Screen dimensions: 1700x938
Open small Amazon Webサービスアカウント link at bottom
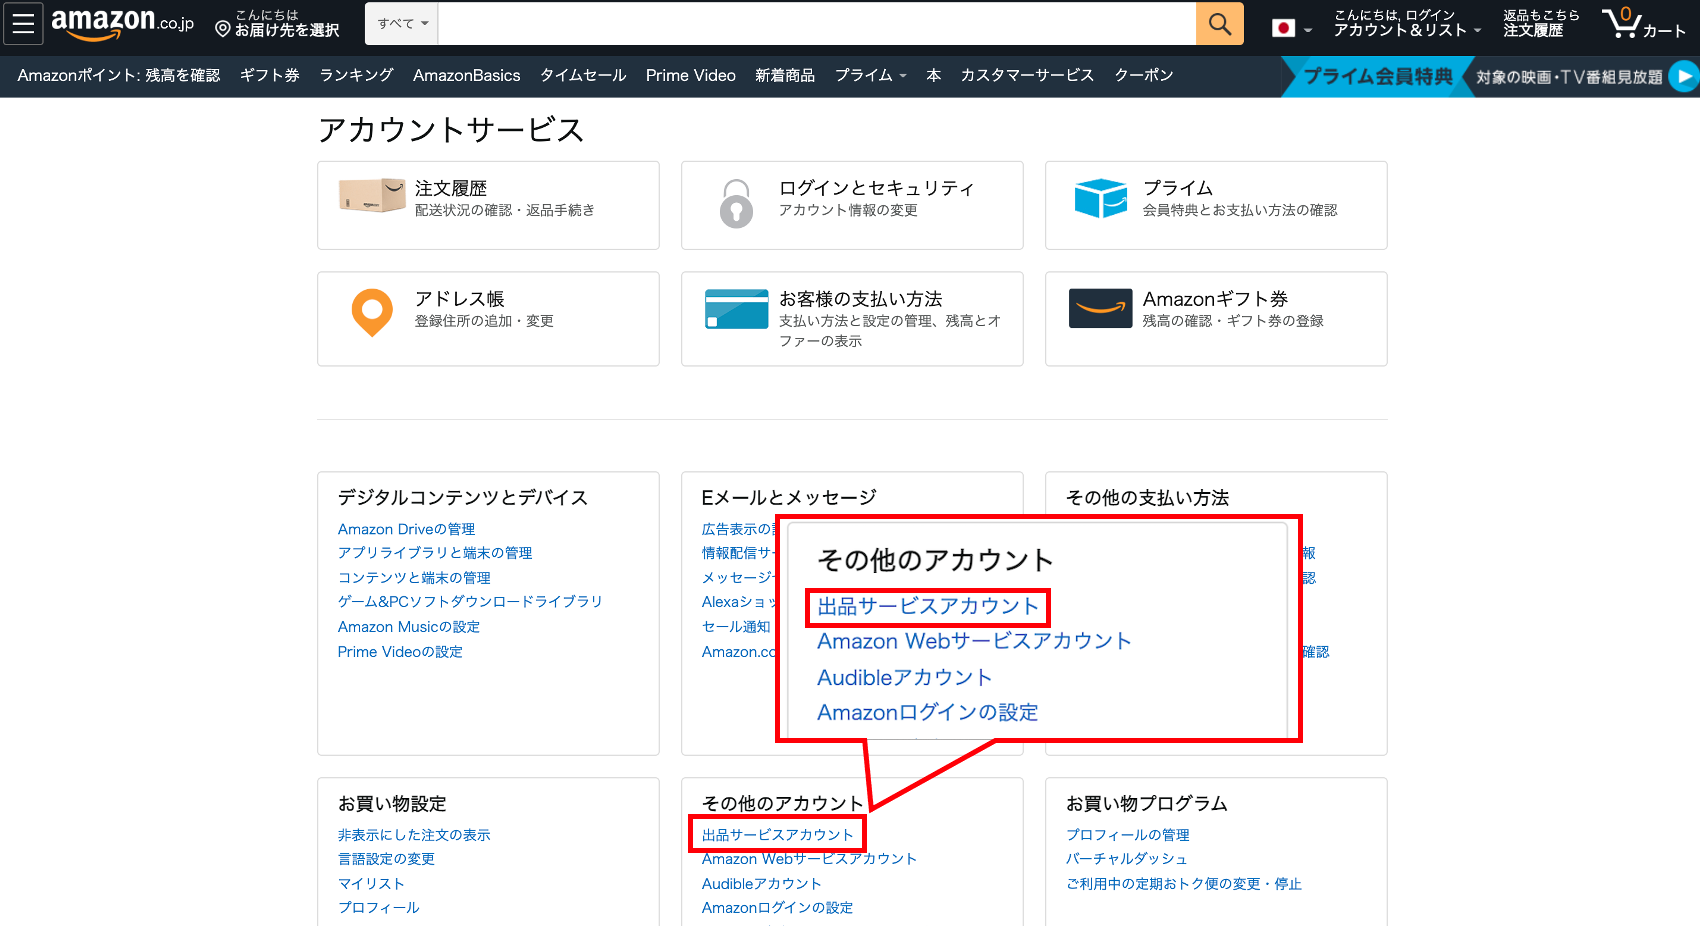tap(809, 859)
